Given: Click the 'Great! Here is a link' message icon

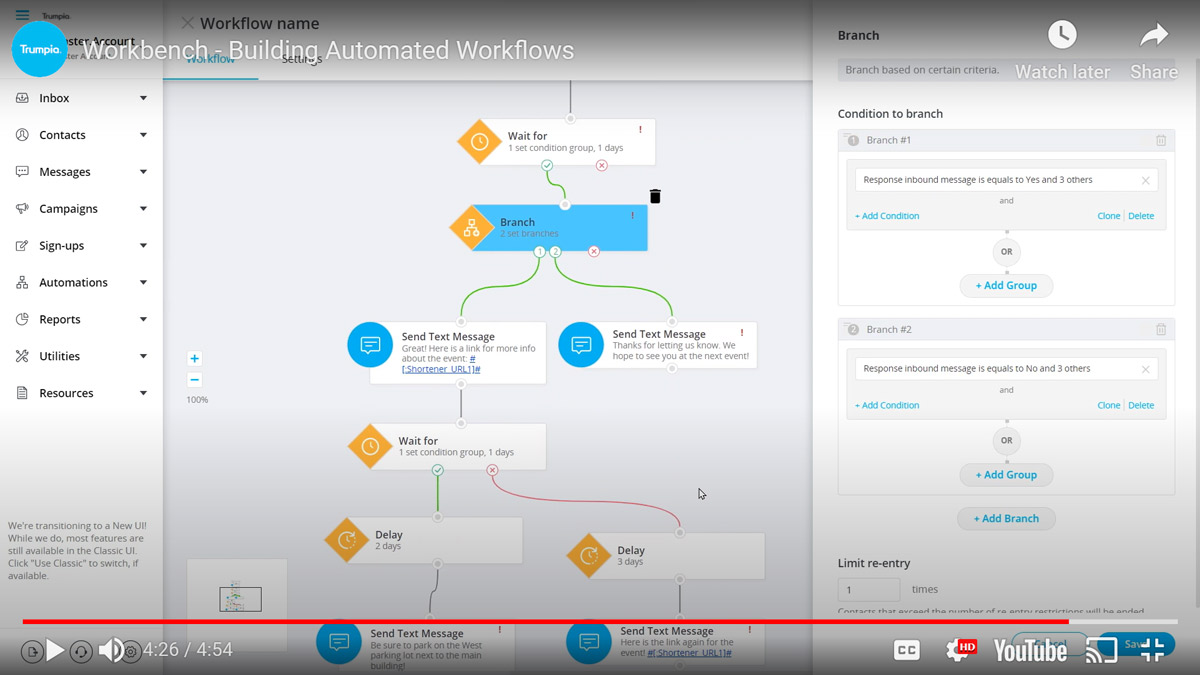Looking at the screenshot, I should 370,345.
